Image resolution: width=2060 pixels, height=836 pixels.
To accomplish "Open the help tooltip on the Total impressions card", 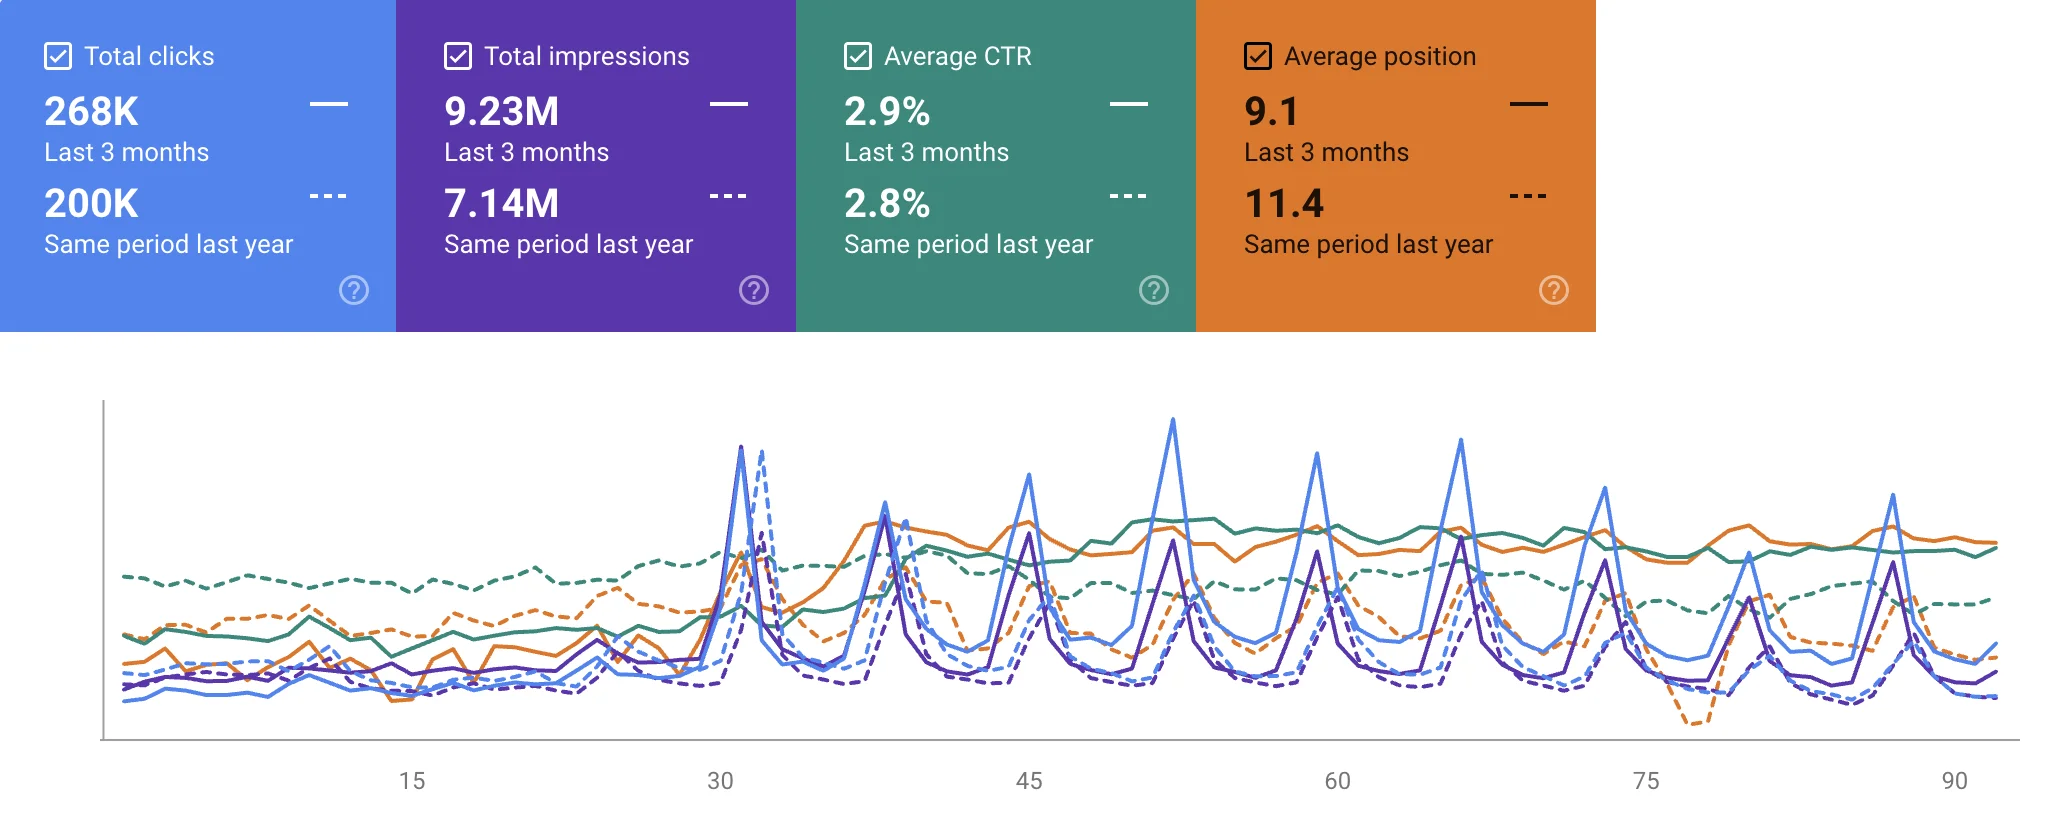I will [x=753, y=290].
